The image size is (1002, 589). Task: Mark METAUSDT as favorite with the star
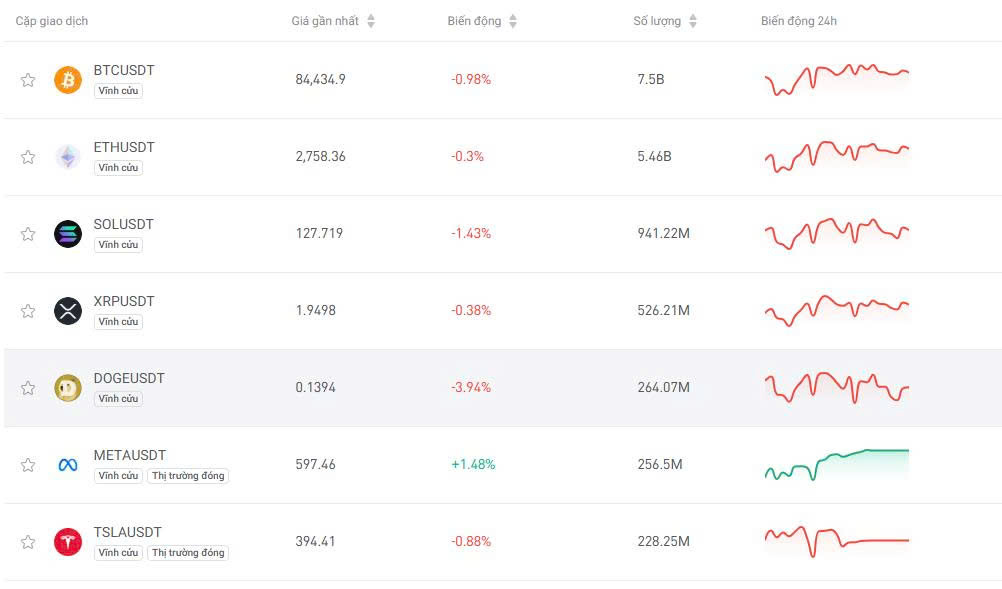click(28, 464)
